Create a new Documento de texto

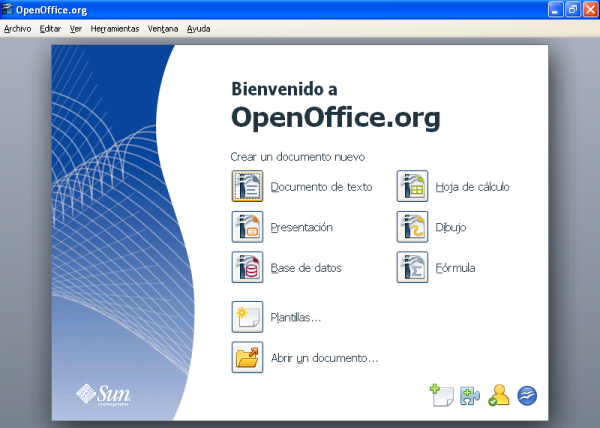click(x=247, y=187)
